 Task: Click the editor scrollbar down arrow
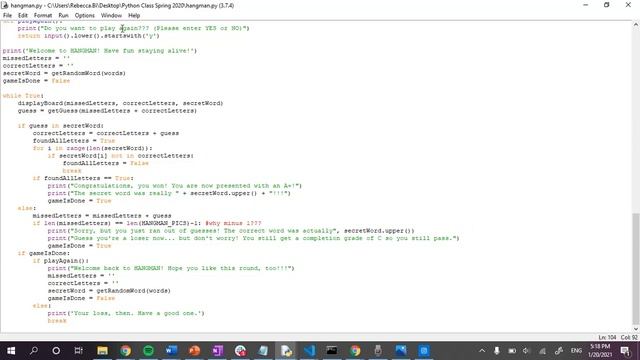click(x=636, y=329)
